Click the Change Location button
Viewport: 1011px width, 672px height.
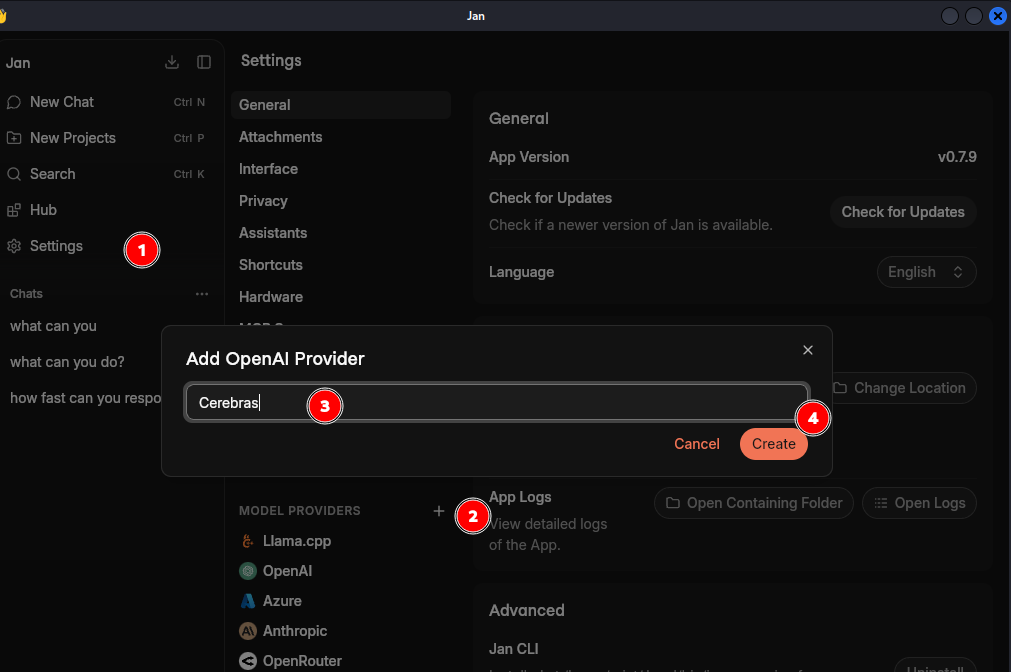(903, 388)
